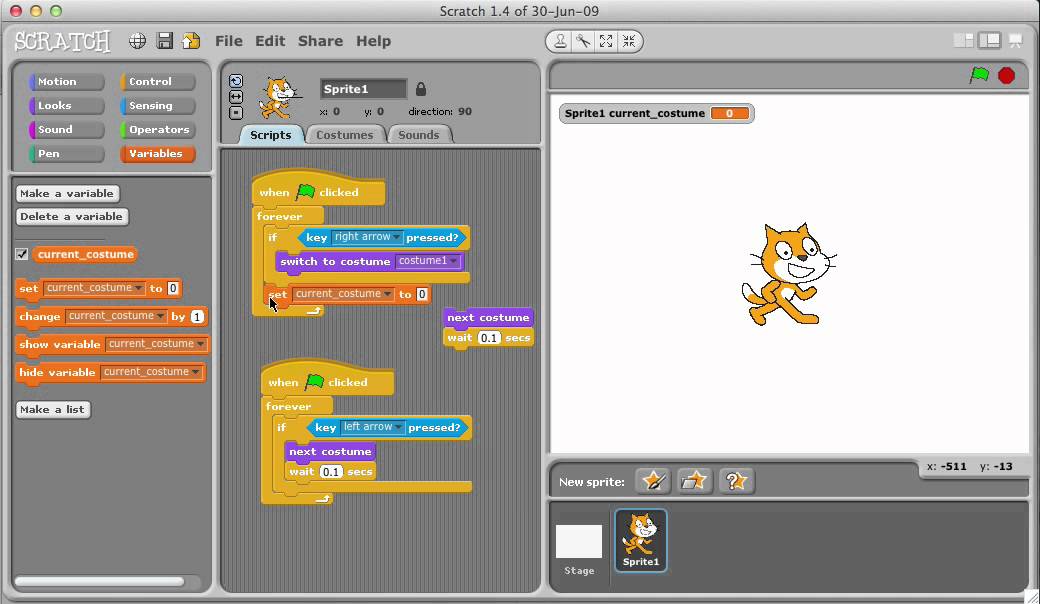Click wait seconds field in loose block
The image size is (1040, 604).
click(x=489, y=337)
